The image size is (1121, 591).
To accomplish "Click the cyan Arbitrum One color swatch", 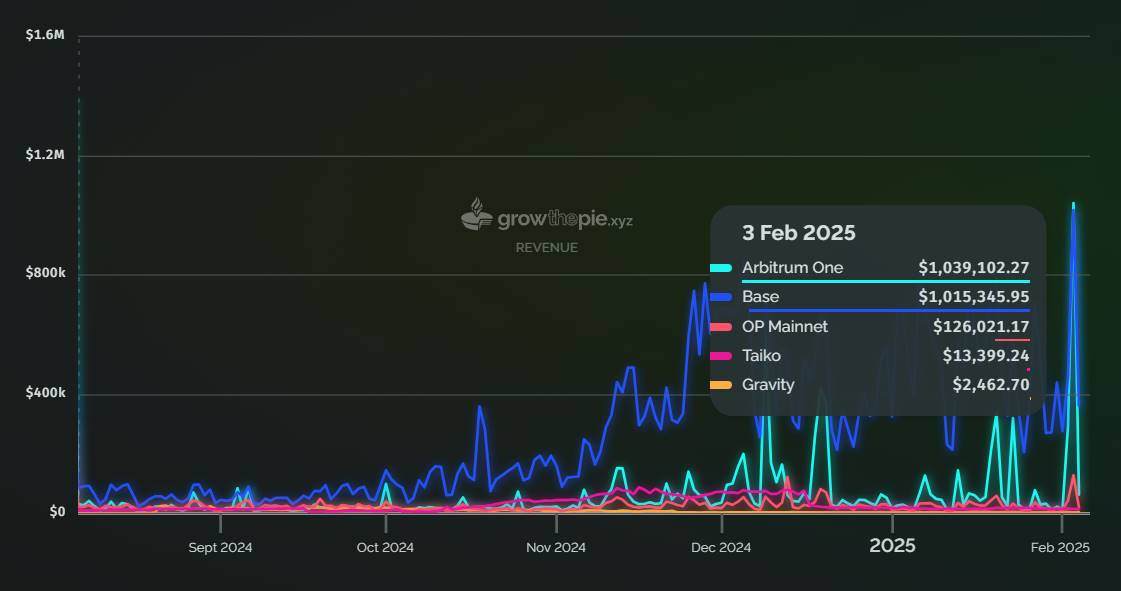I will coord(721,268).
